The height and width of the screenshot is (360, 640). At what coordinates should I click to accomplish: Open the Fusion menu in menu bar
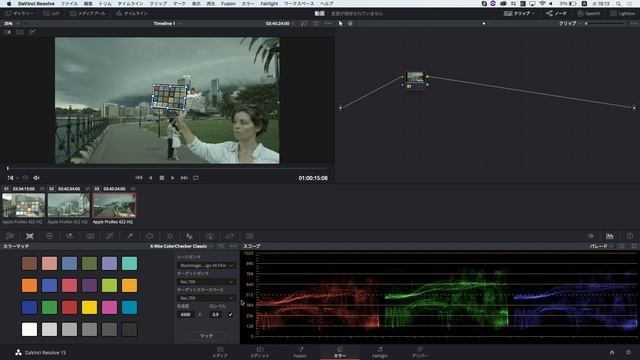228,4
